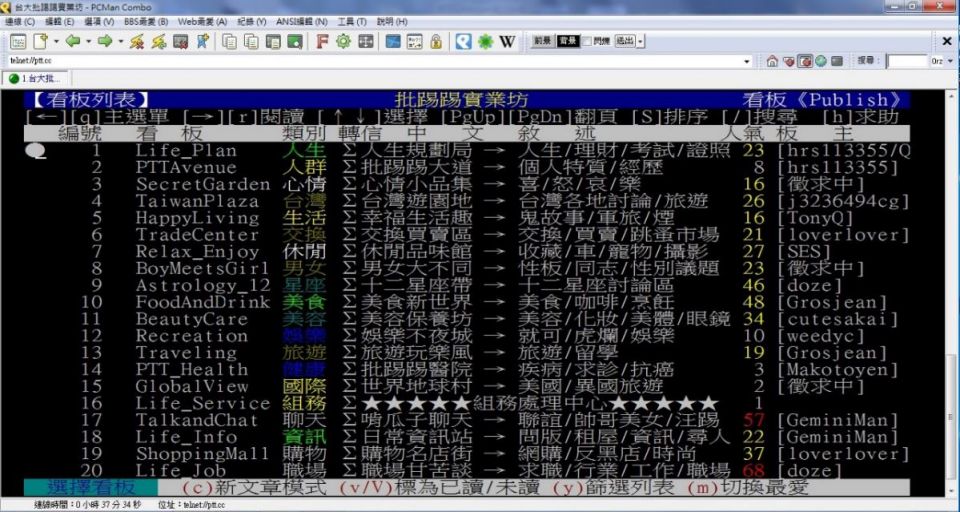Enable the 閃爍 blink checkbox

587,42
